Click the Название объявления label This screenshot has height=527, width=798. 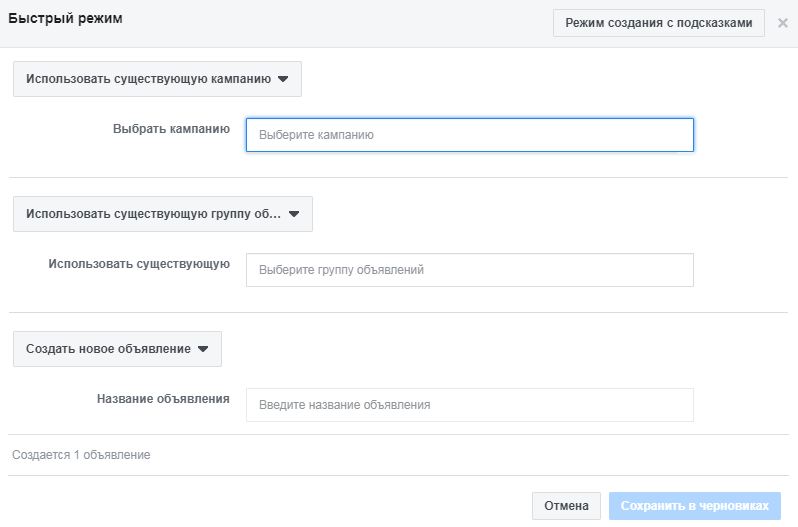[163, 399]
